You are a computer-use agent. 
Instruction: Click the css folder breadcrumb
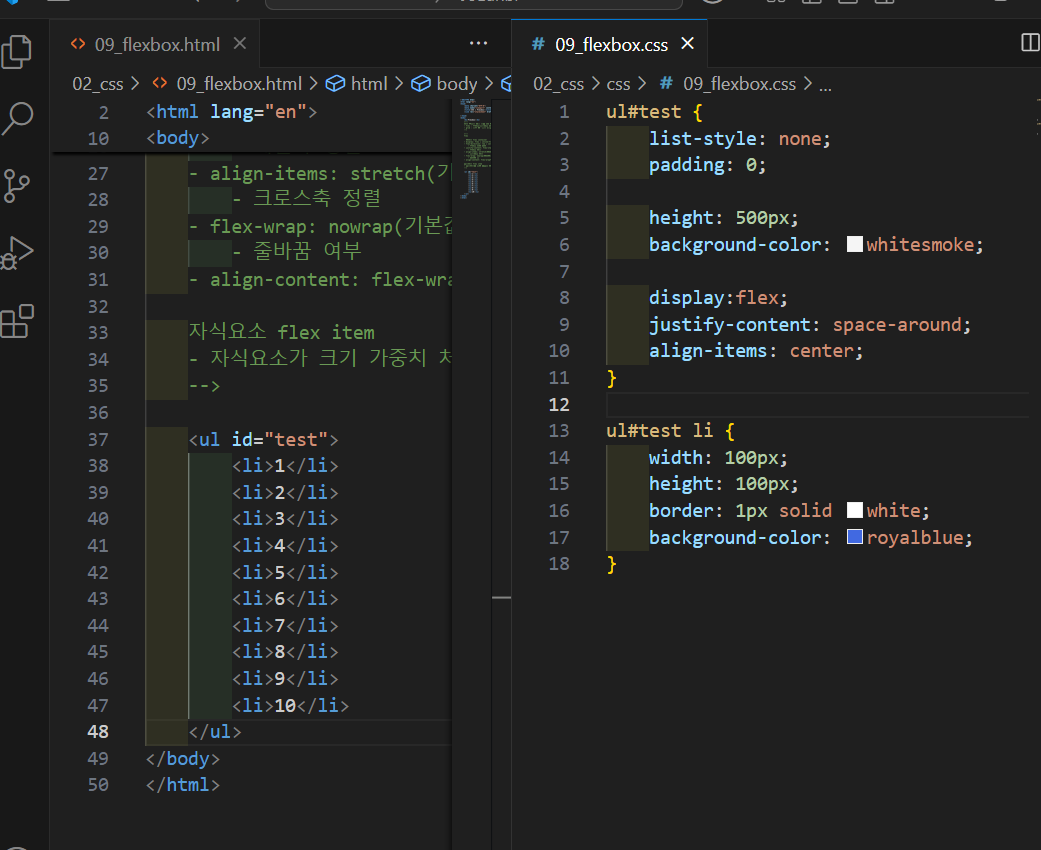[x=618, y=84]
